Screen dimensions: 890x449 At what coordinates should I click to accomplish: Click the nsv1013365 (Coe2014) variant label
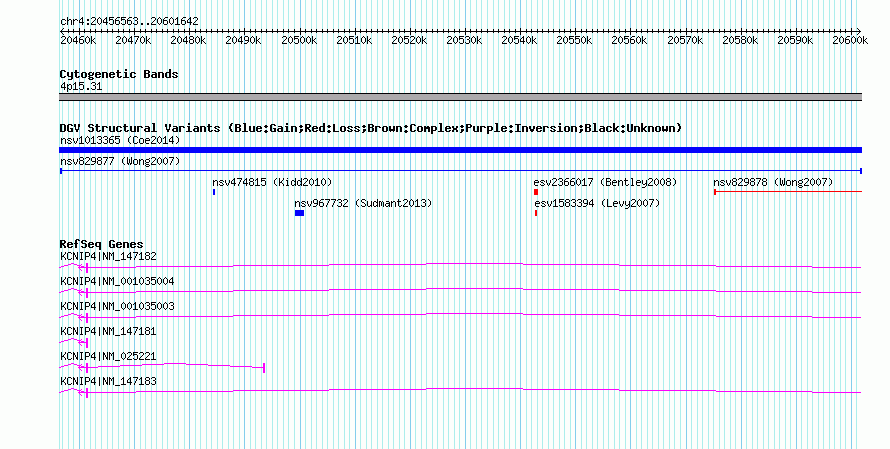tap(120, 140)
